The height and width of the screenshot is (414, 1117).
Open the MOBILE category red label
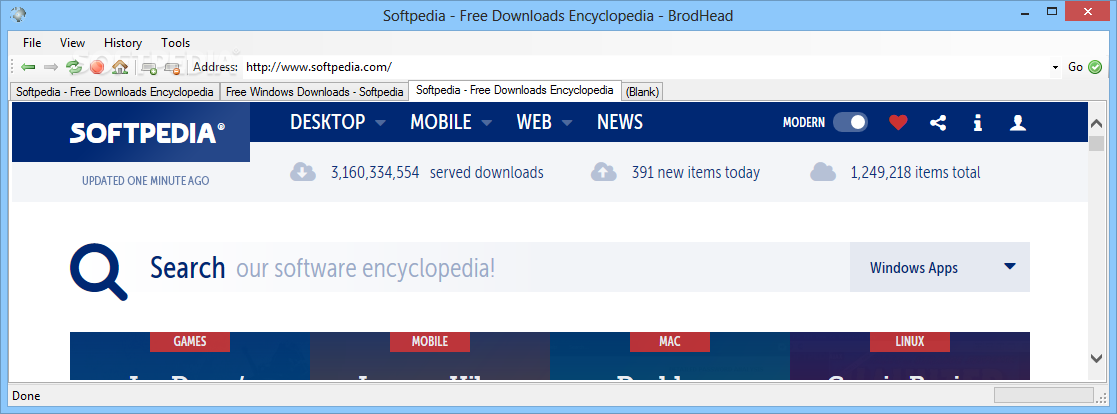[430, 341]
